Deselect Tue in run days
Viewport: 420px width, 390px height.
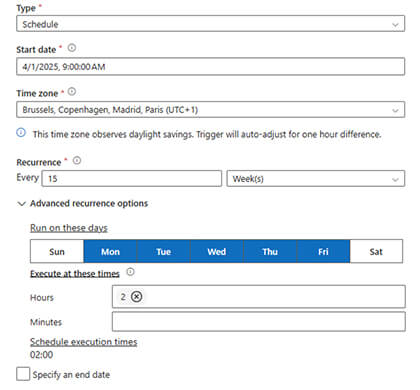click(x=164, y=252)
